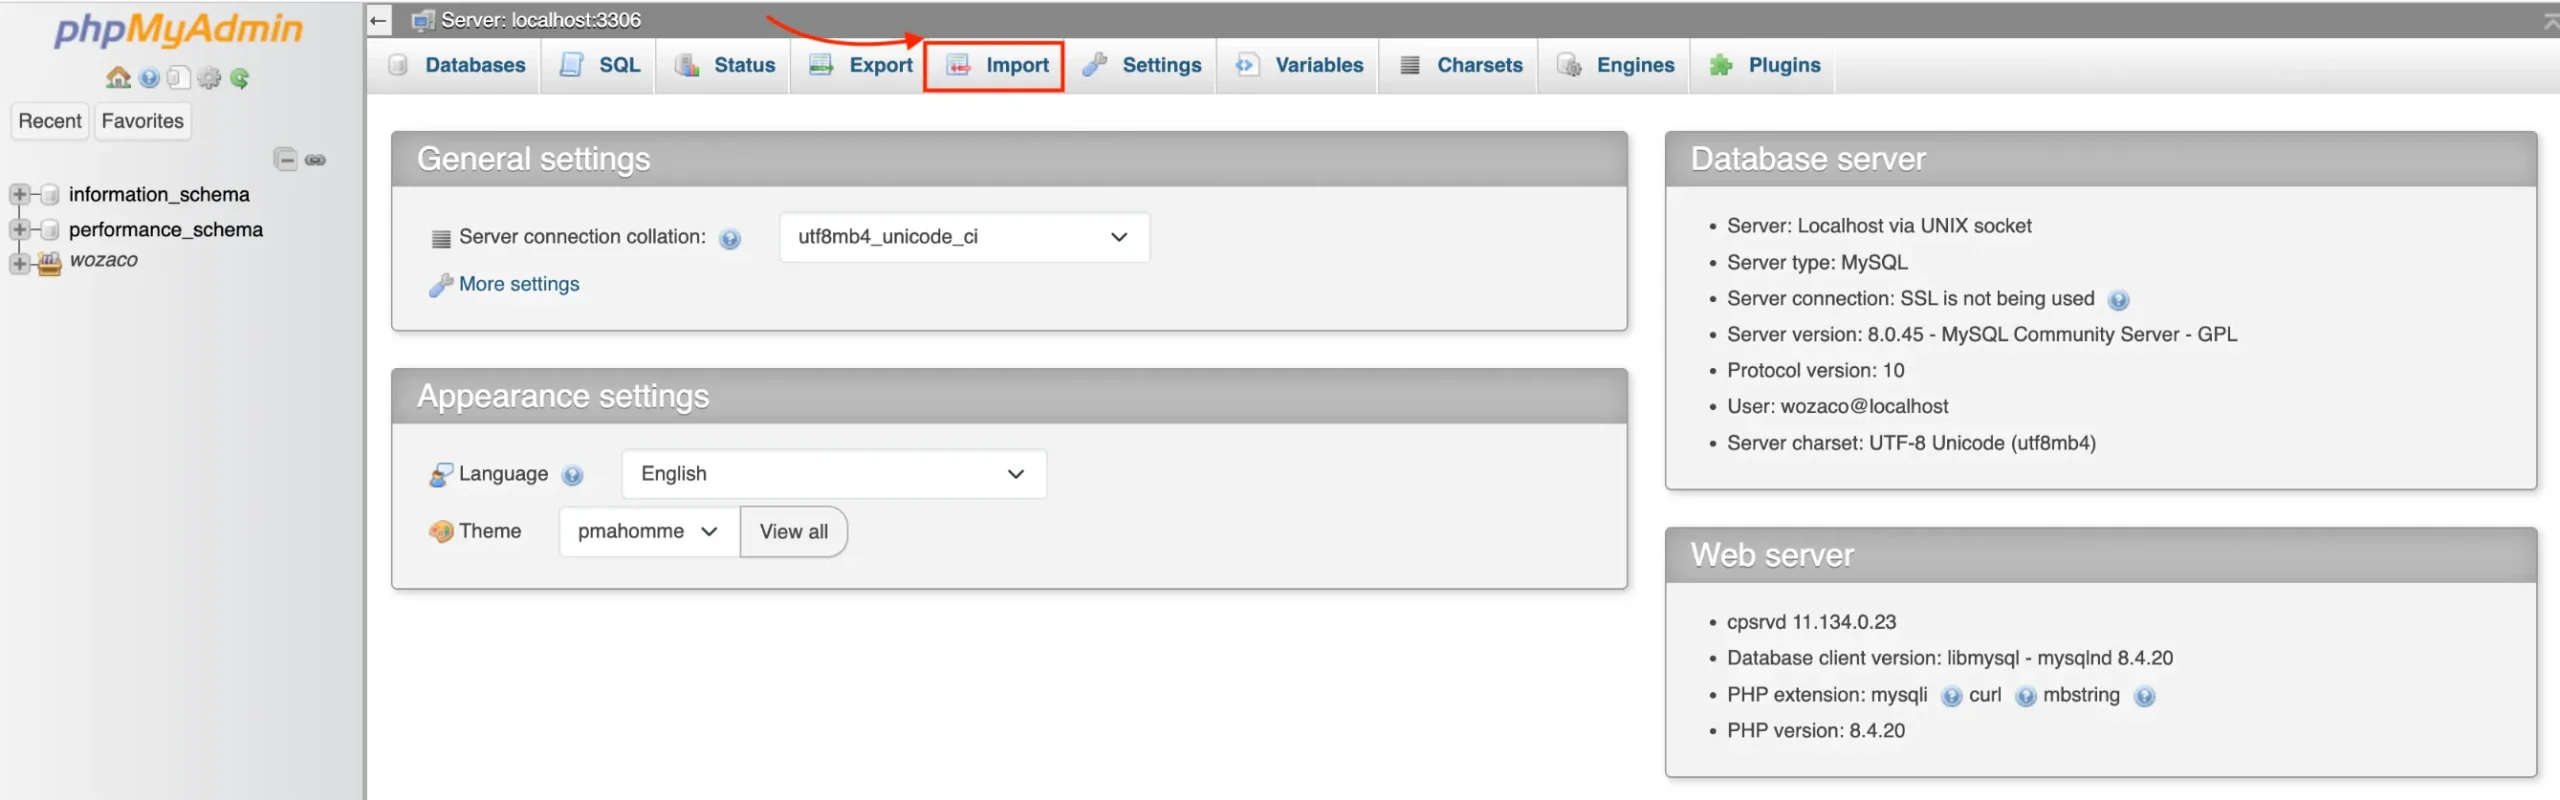Open More settings link

pos(519,284)
